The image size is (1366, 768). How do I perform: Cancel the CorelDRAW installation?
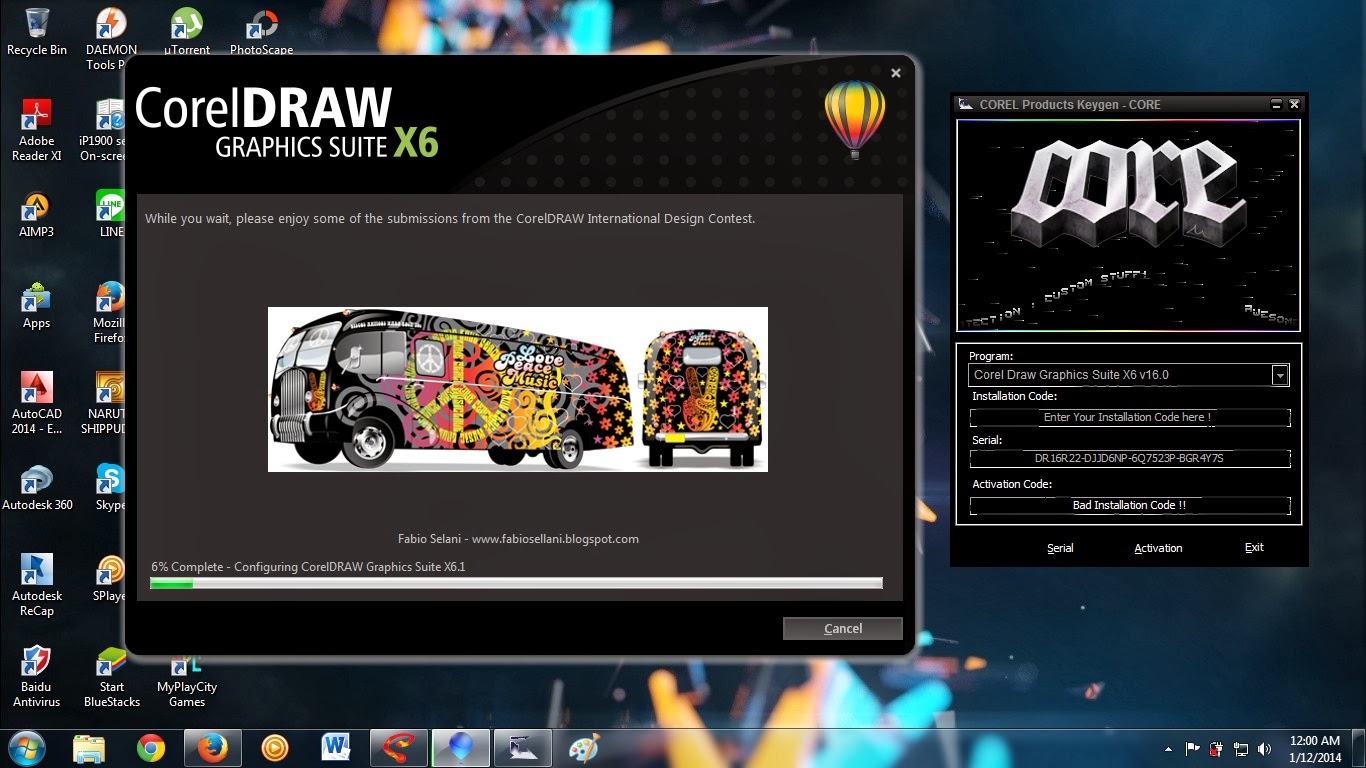842,628
